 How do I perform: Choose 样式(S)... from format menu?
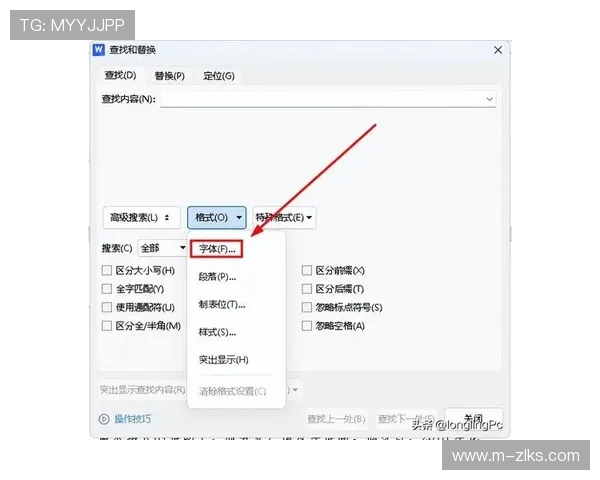click(x=217, y=332)
